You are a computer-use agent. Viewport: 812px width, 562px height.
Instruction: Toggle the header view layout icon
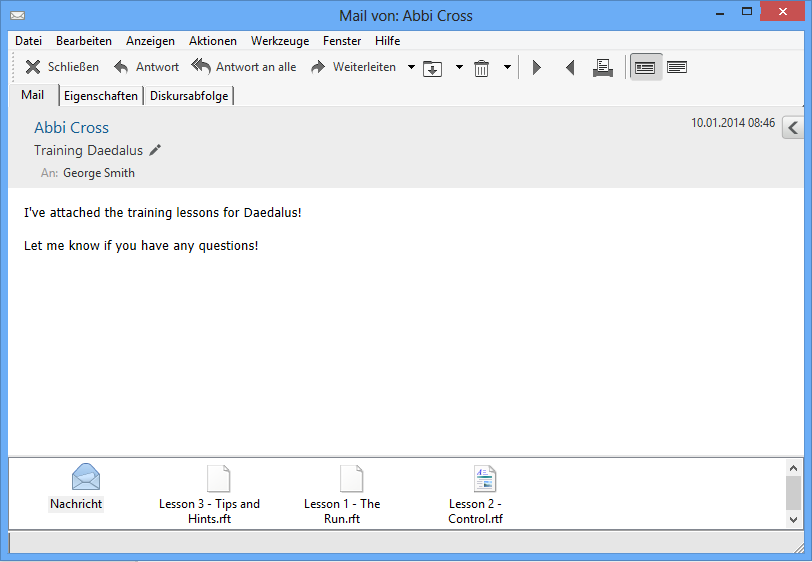coord(645,67)
